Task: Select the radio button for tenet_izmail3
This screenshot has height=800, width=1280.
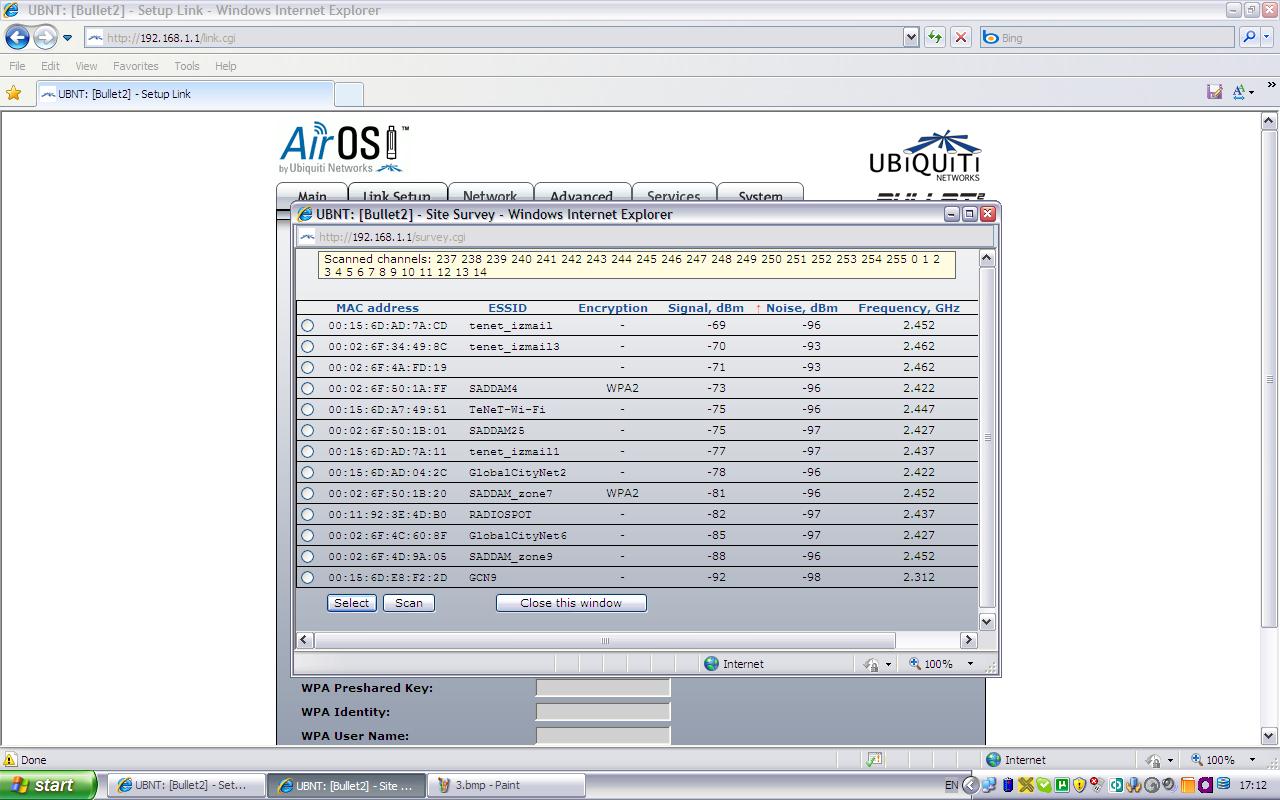Action: click(x=307, y=347)
